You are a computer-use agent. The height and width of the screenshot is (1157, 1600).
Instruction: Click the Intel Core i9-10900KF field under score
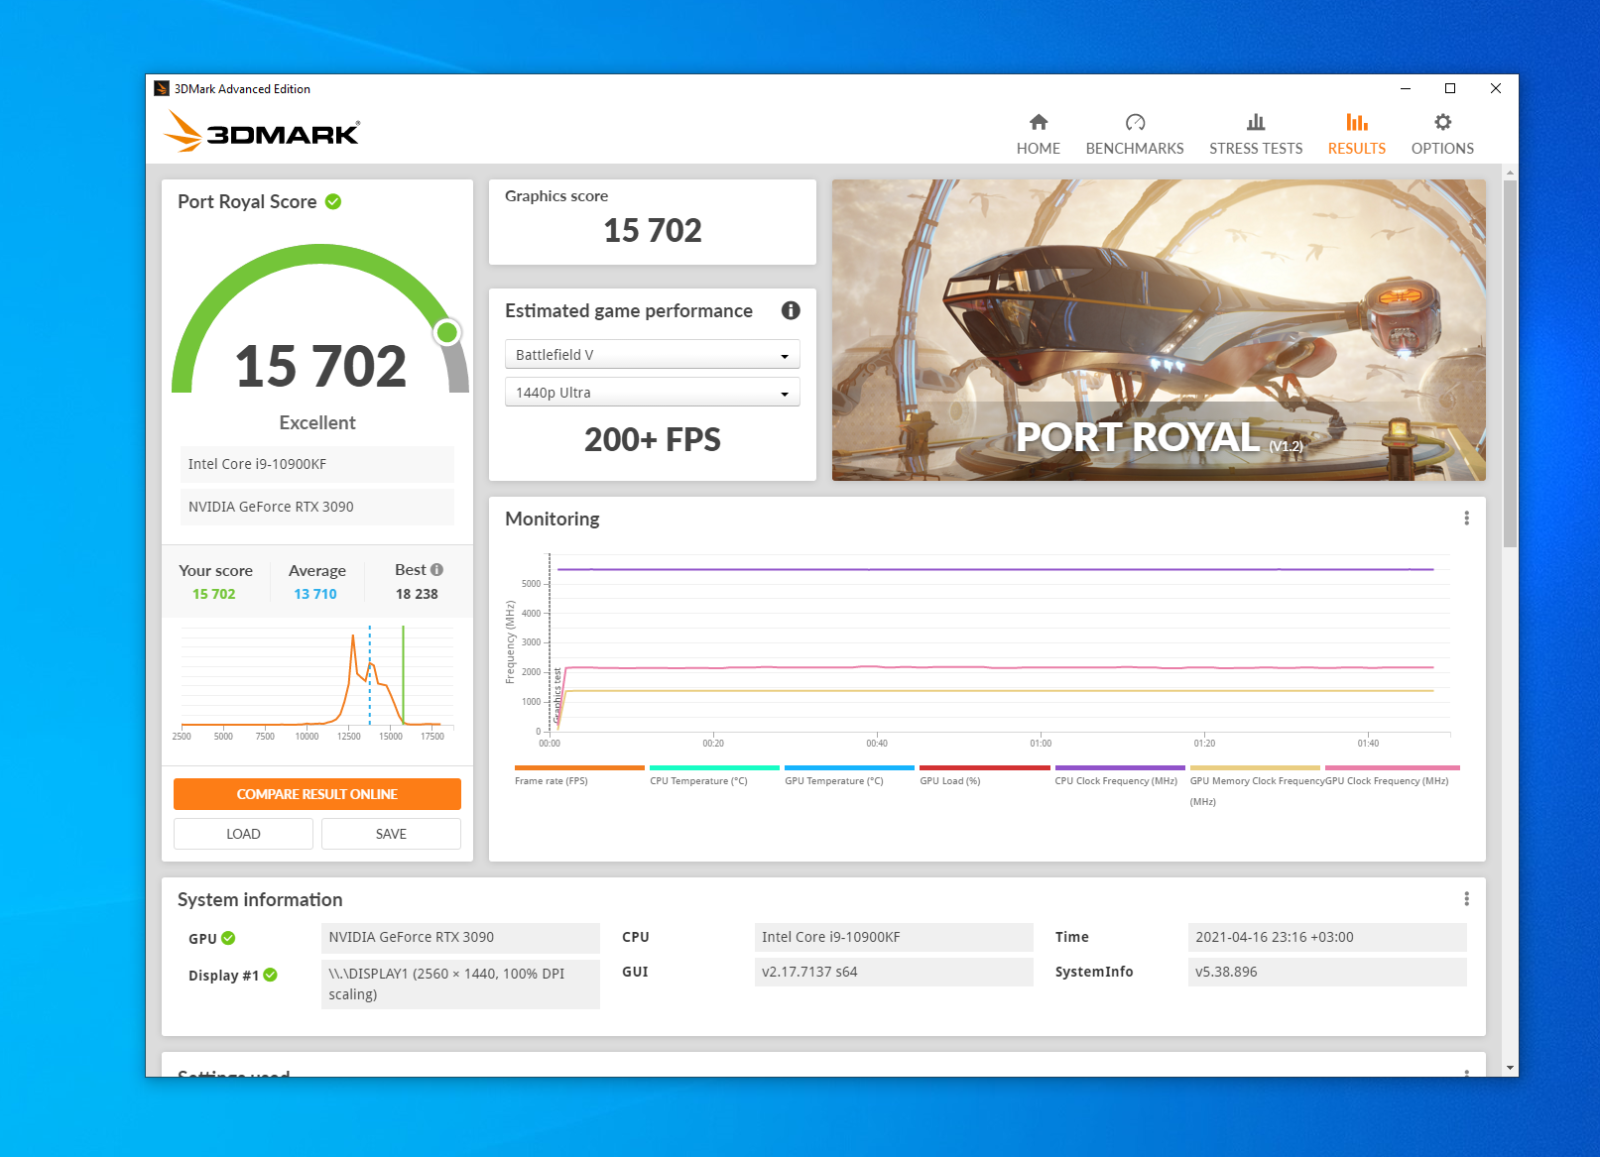coord(317,464)
